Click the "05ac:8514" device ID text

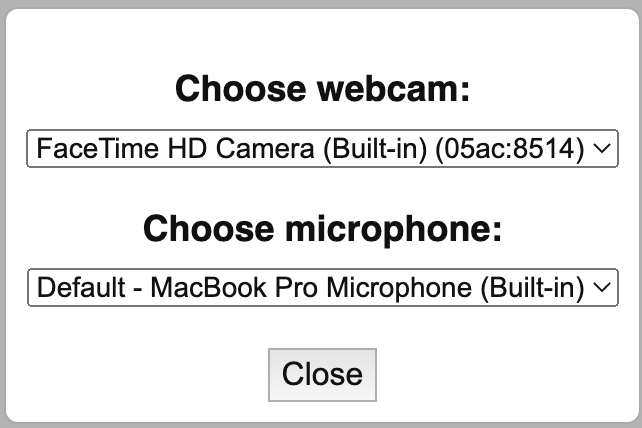(528, 150)
